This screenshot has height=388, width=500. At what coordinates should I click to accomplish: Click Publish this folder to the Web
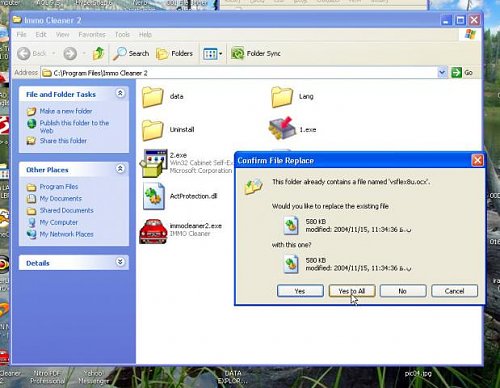[74, 127]
